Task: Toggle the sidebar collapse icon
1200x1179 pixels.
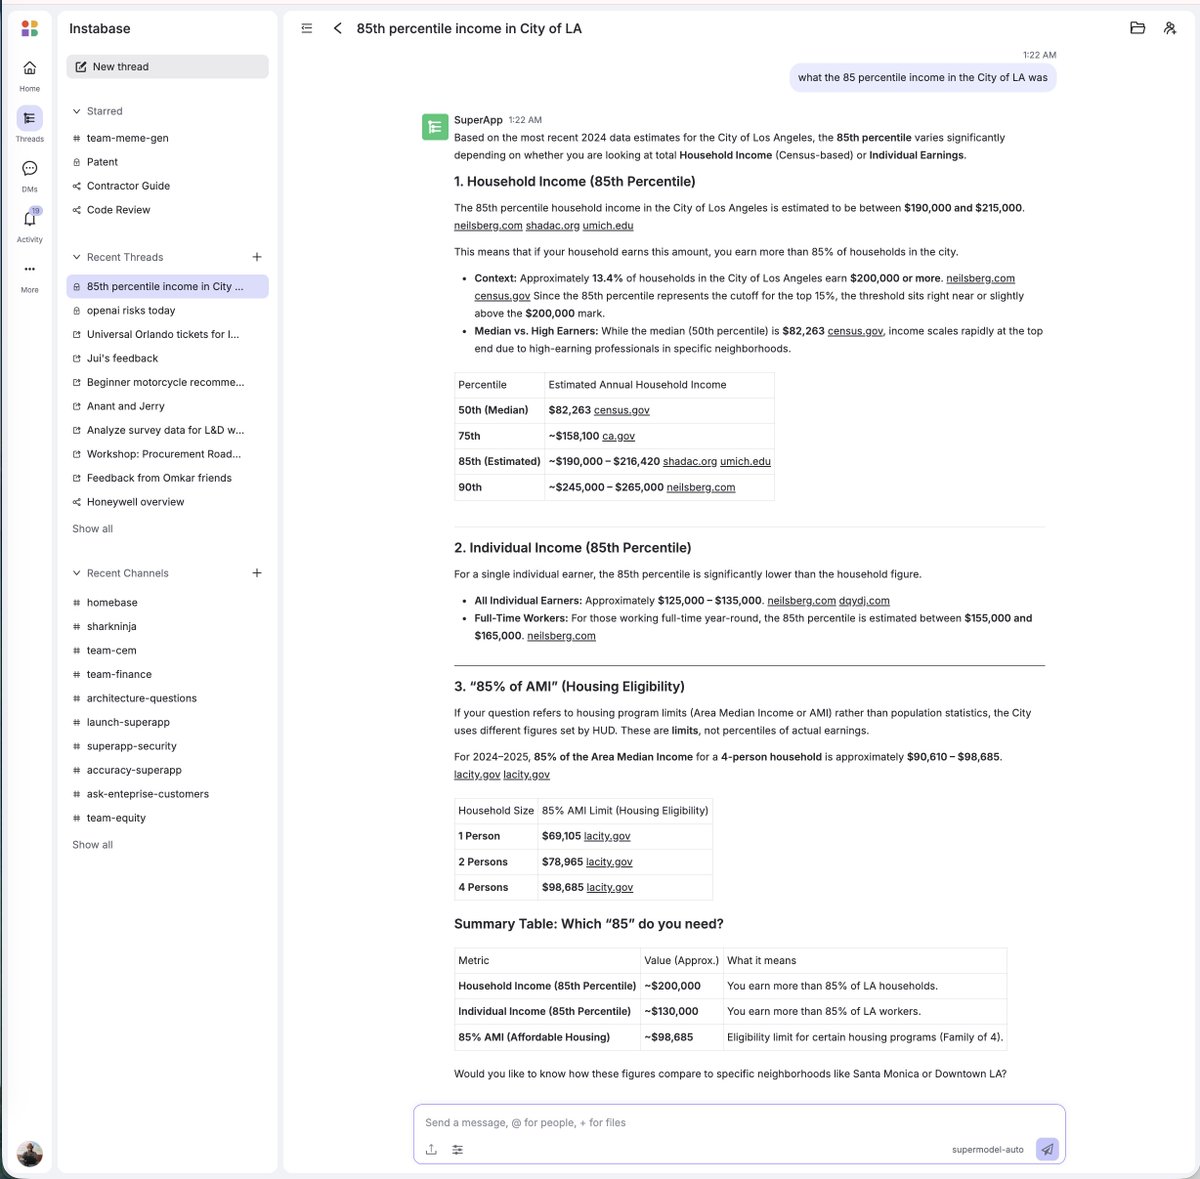Action: coord(307,28)
